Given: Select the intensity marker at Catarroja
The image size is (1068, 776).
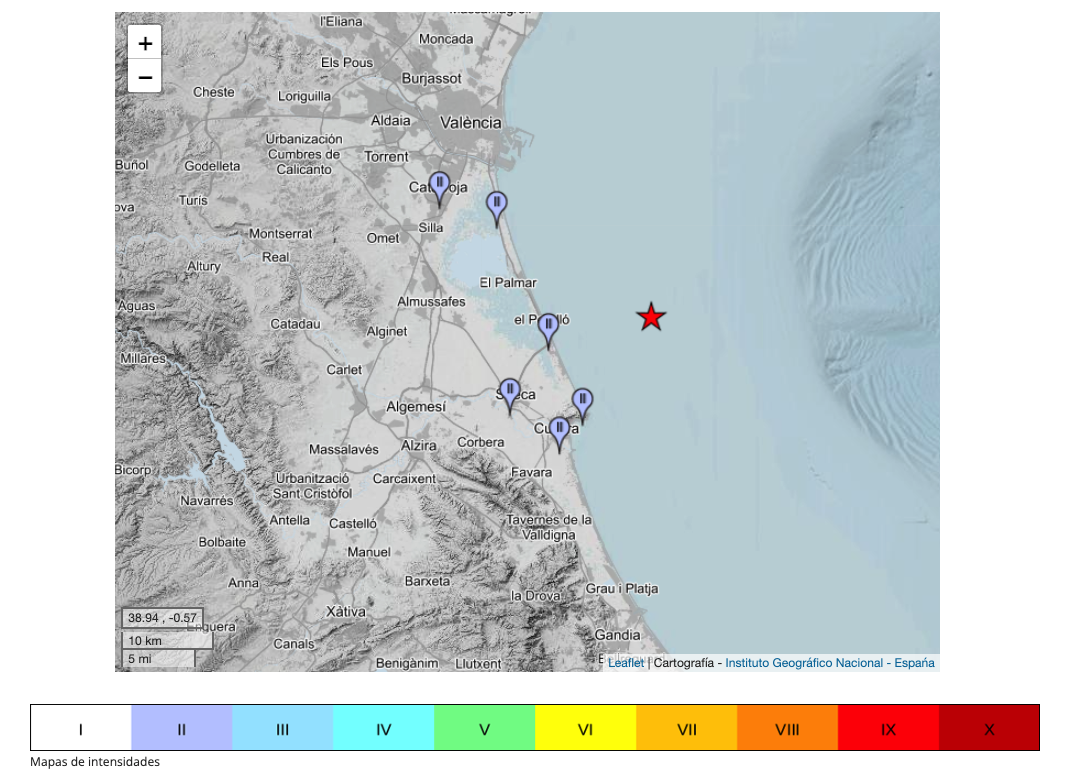Looking at the screenshot, I should tap(439, 186).
